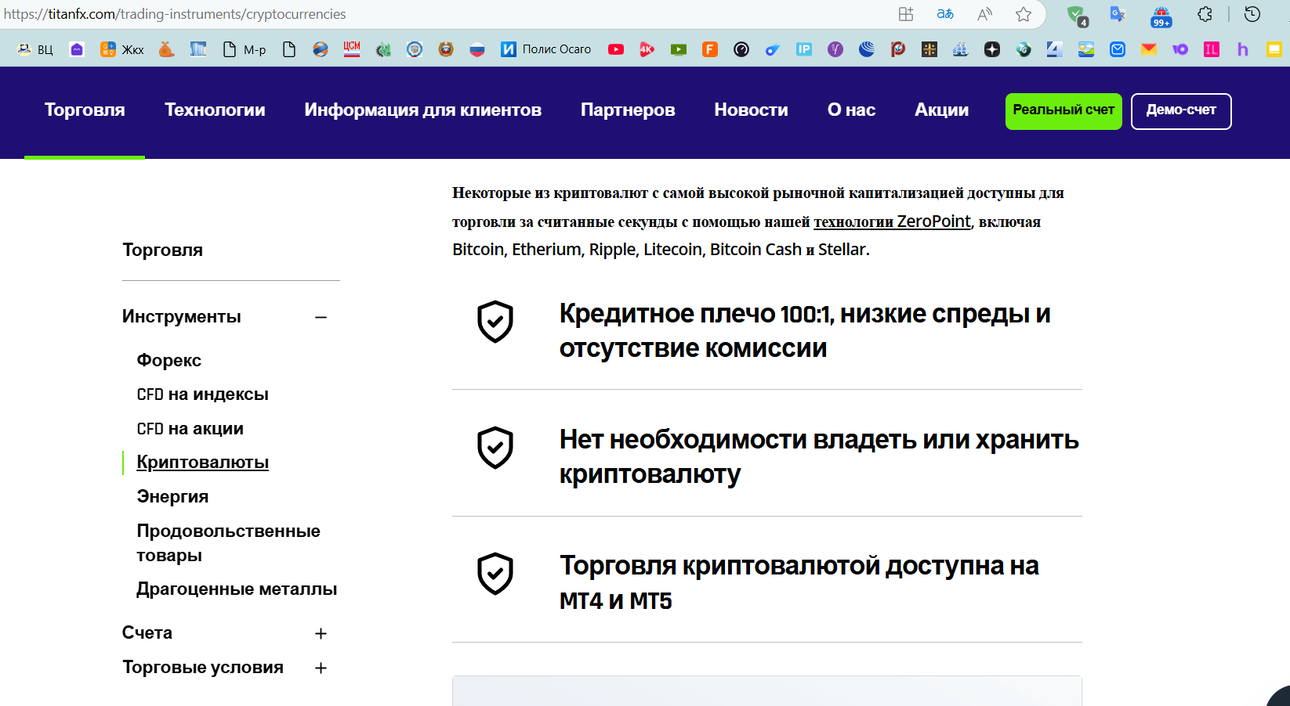Open the YouTube bookmark icon
The height and width of the screenshot is (706, 1290).
point(616,49)
